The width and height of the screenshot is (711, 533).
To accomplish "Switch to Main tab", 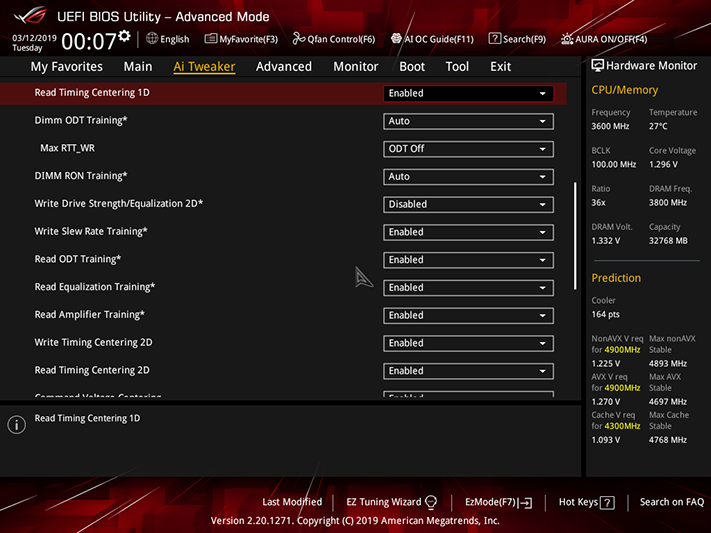I will 138,67.
